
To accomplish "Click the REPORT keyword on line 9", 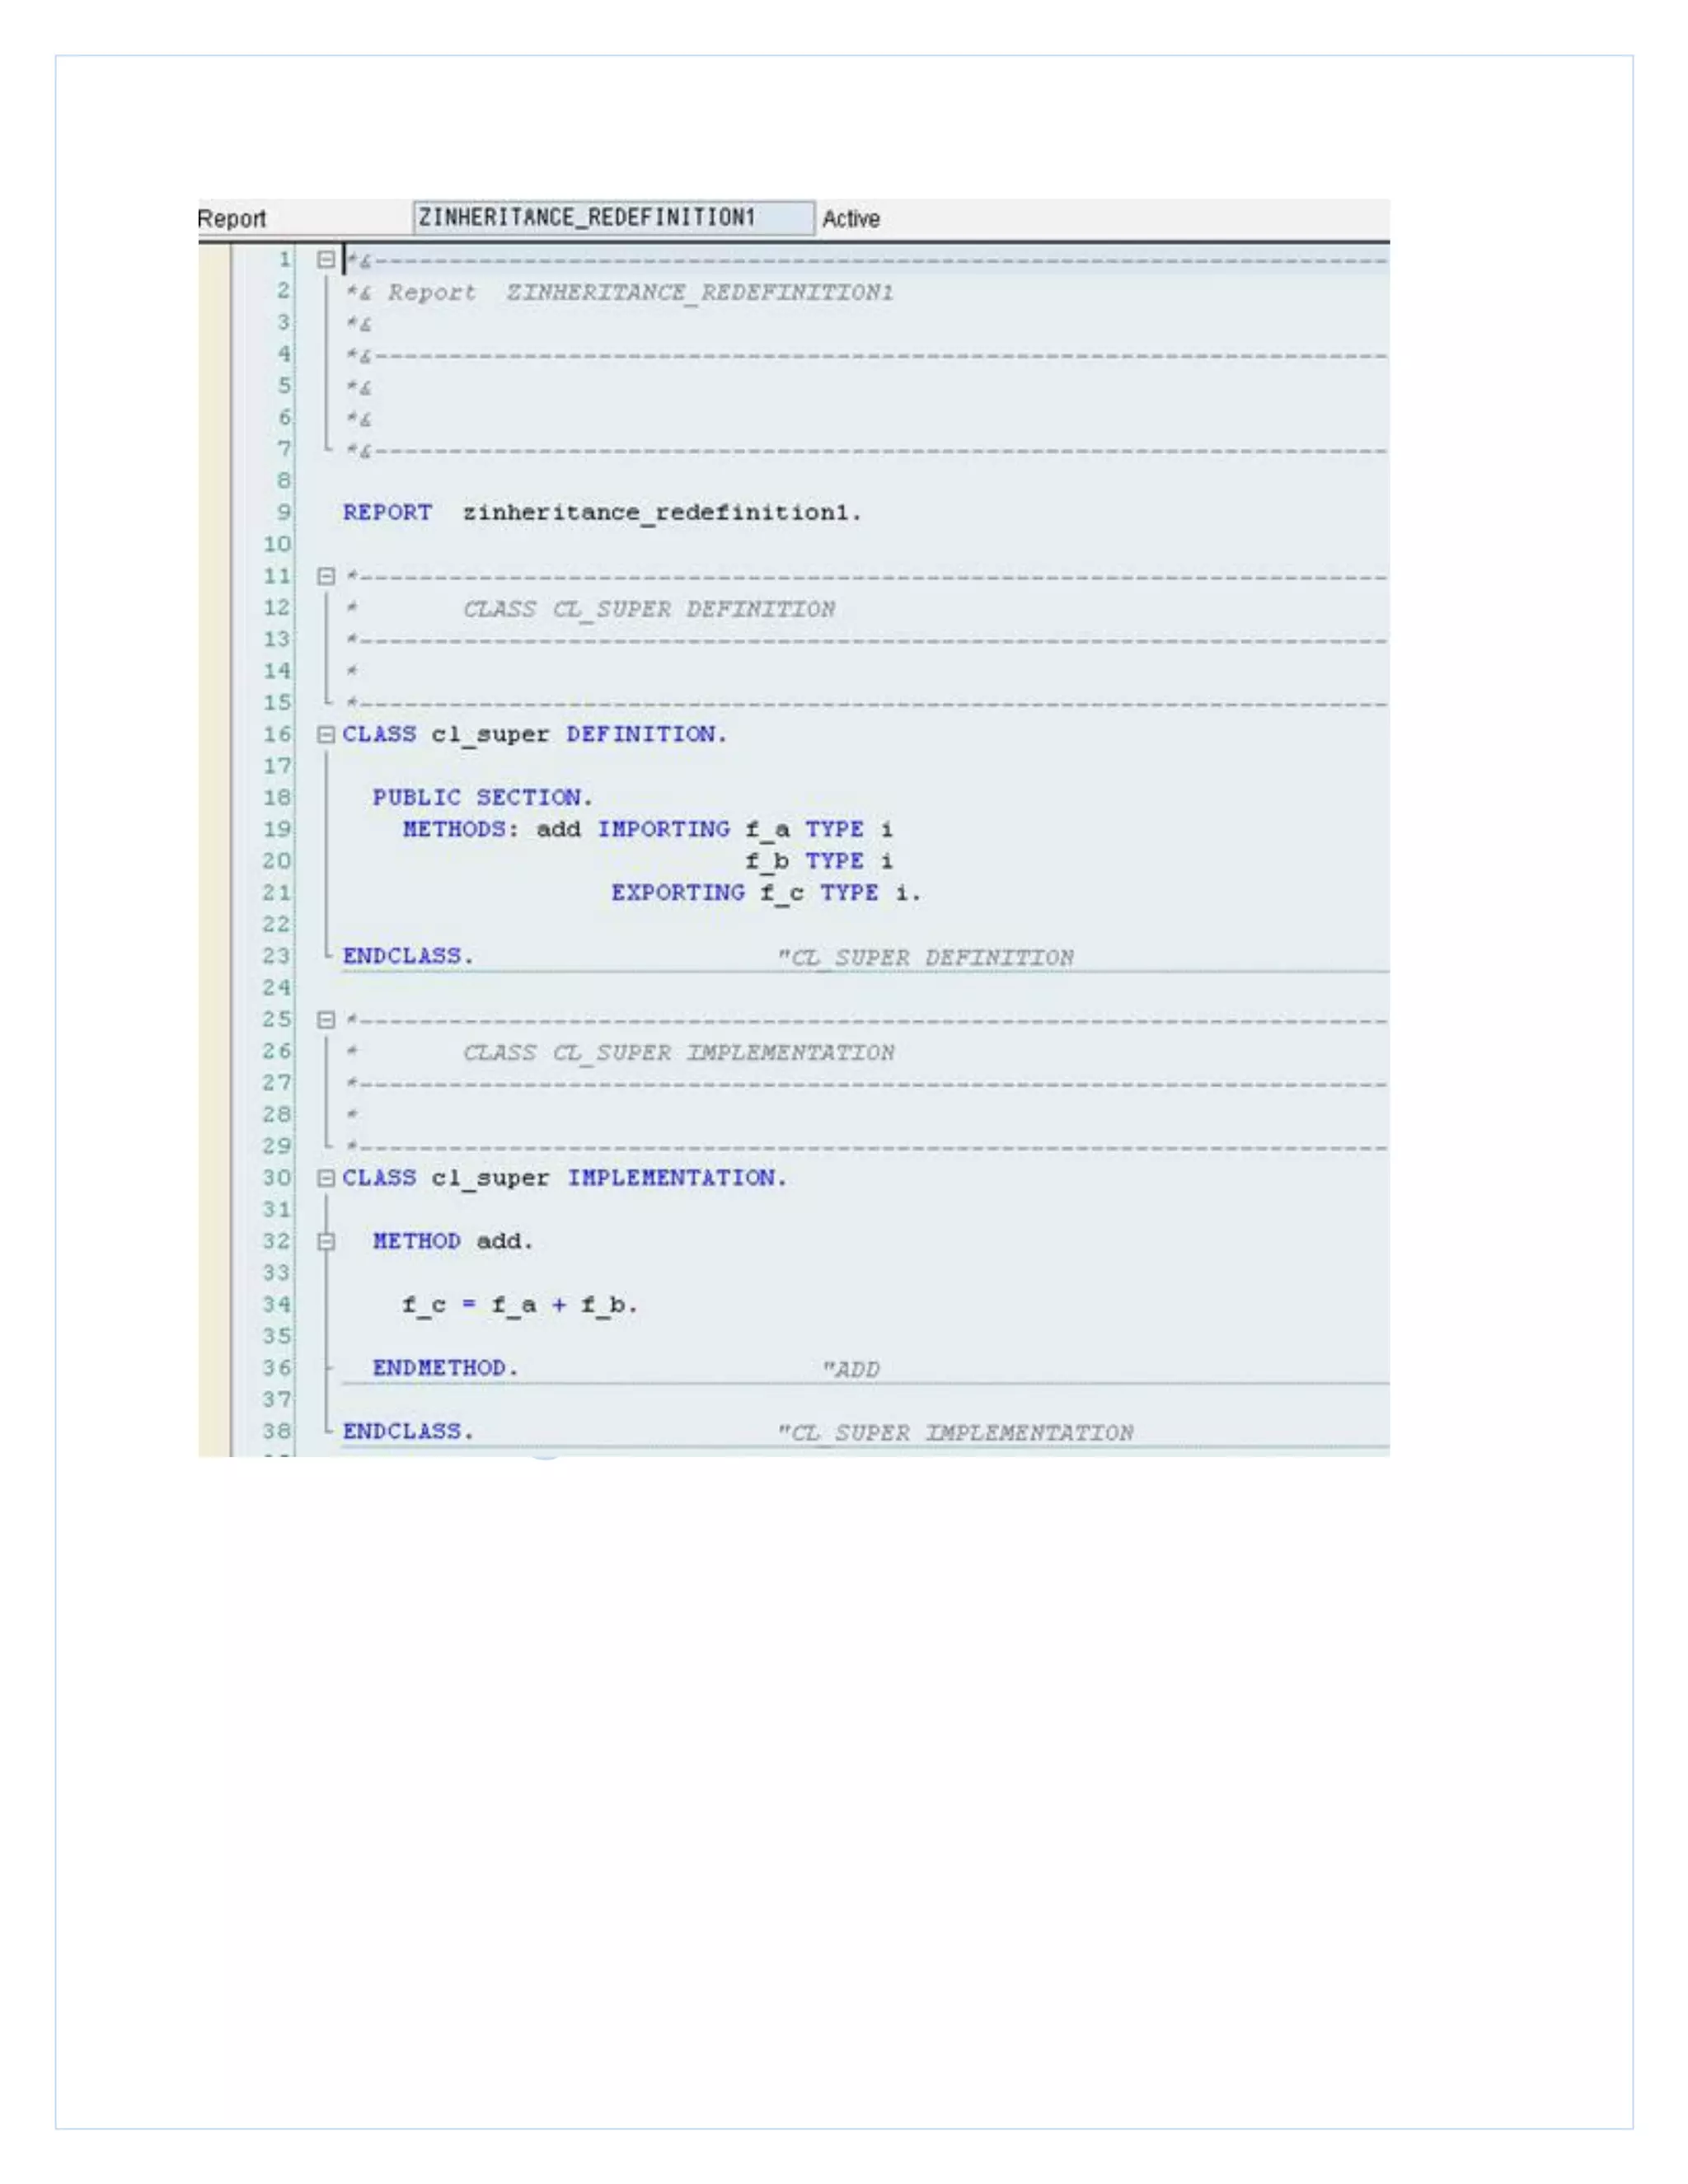I will click(387, 512).
